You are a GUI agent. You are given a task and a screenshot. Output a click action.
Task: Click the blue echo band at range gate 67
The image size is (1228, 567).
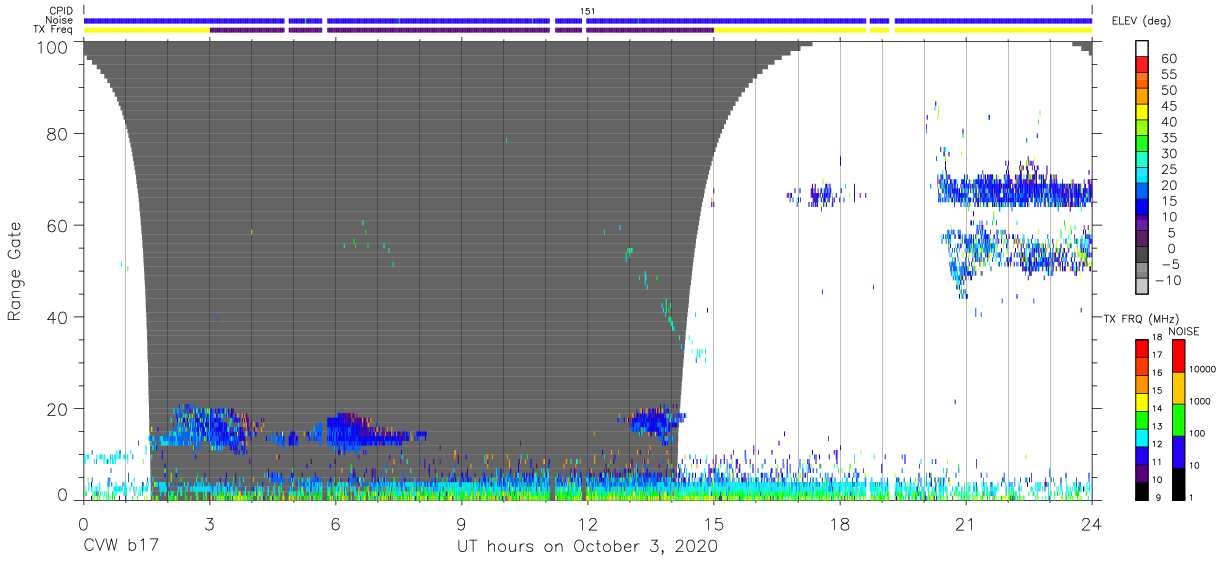pyautogui.click(x=1014, y=190)
